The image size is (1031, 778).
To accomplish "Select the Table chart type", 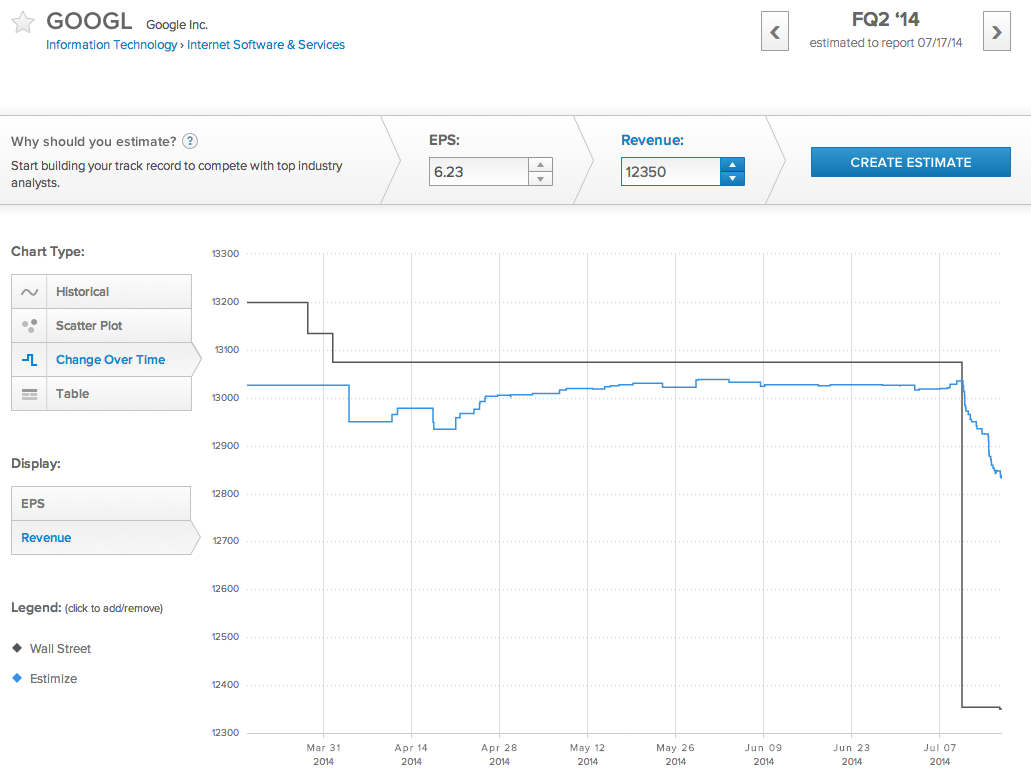I will tap(102, 394).
